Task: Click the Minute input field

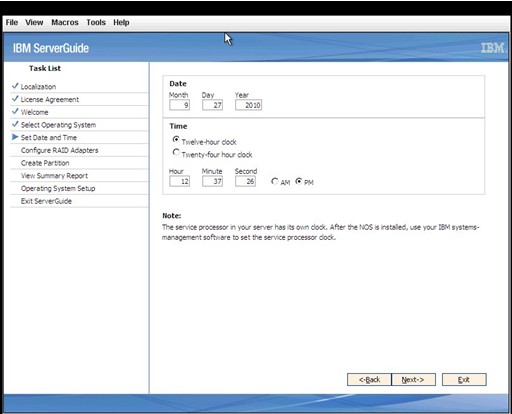Action: pyautogui.click(x=212, y=181)
